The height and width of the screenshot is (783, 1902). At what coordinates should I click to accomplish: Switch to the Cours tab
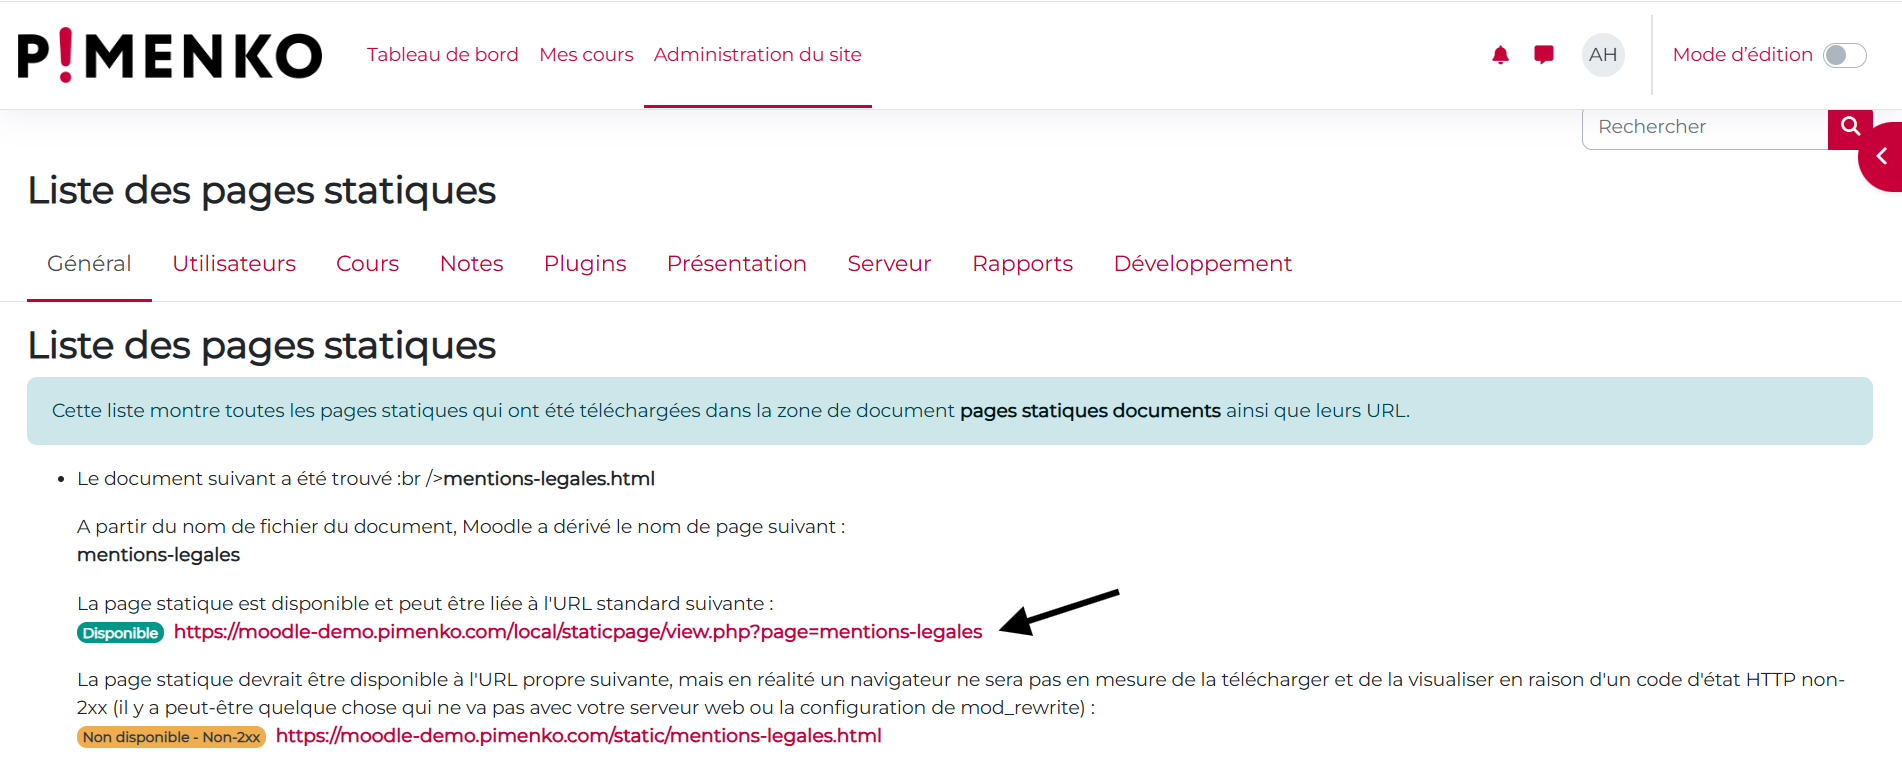tap(367, 264)
